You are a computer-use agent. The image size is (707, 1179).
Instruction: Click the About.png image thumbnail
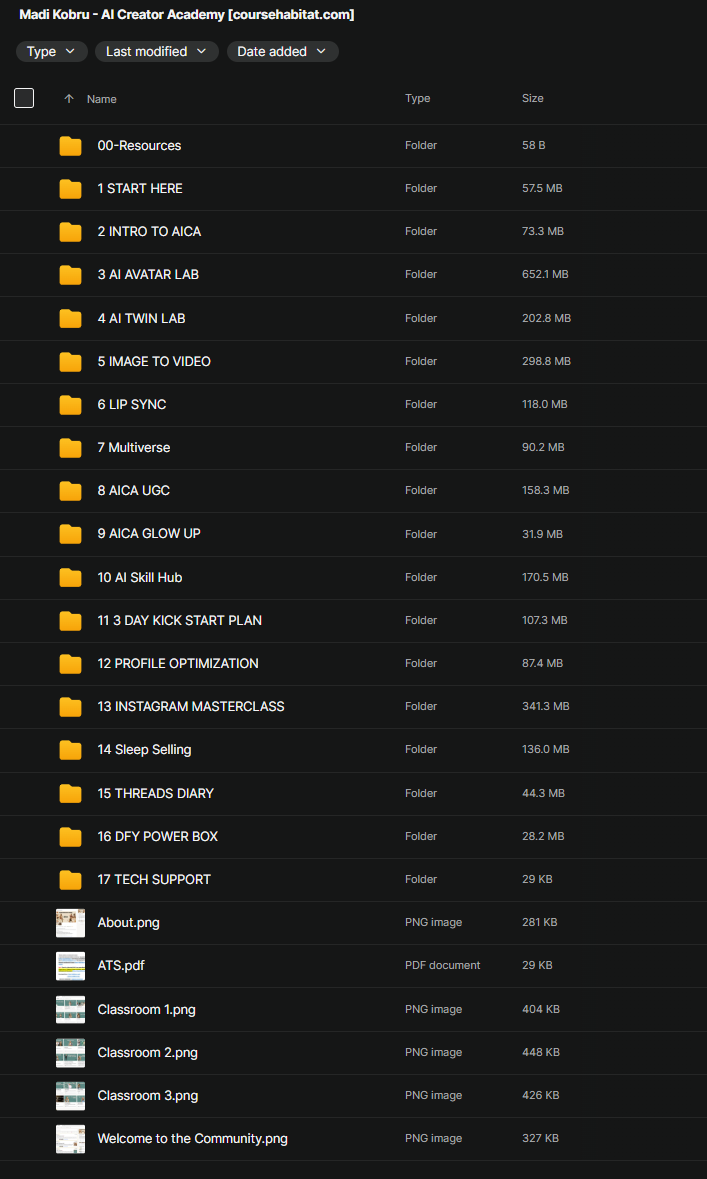[x=70, y=923]
